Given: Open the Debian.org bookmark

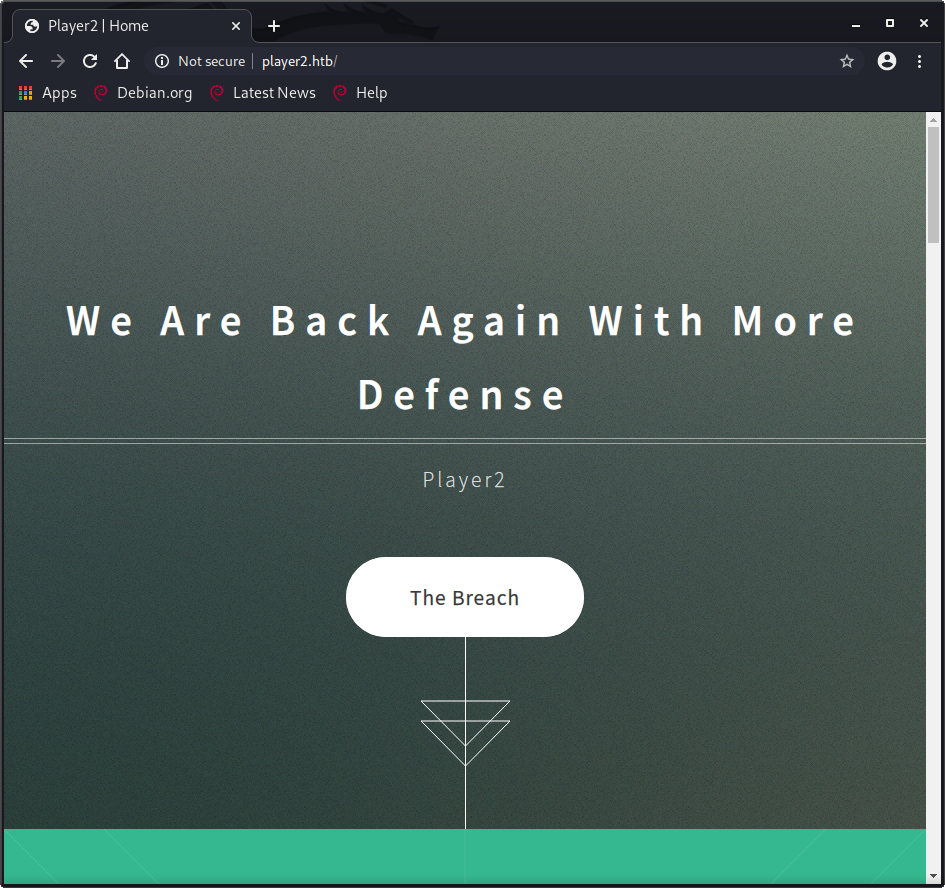Looking at the screenshot, I should [143, 93].
